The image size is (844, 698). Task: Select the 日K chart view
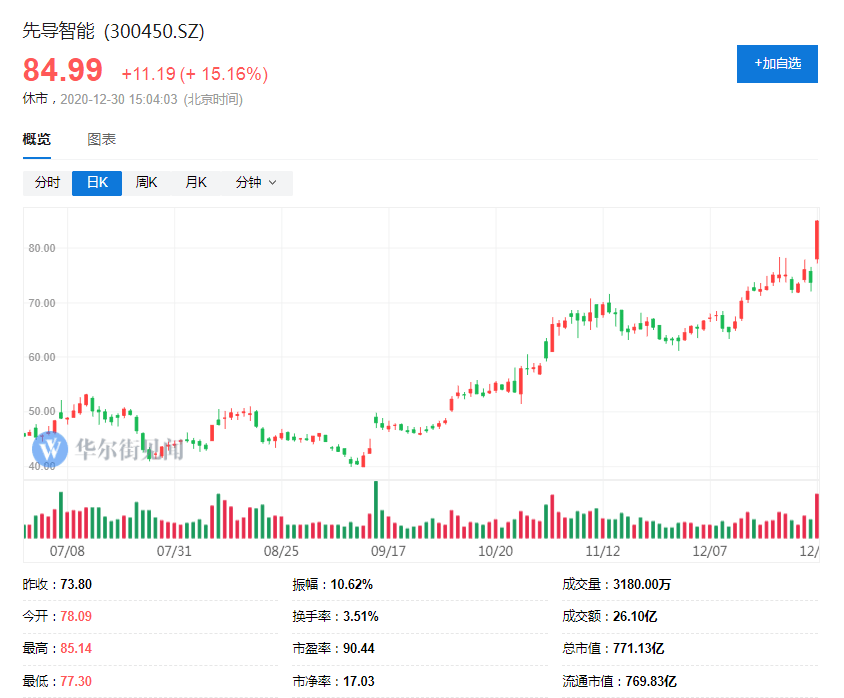click(x=97, y=183)
